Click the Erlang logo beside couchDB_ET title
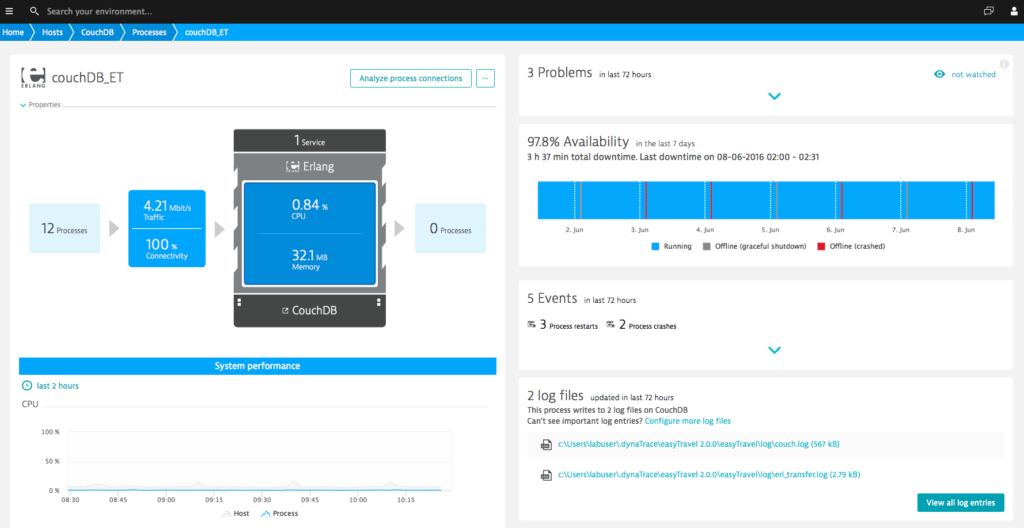This screenshot has height=528, width=1024. pyautogui.click(x=33, y=76)
